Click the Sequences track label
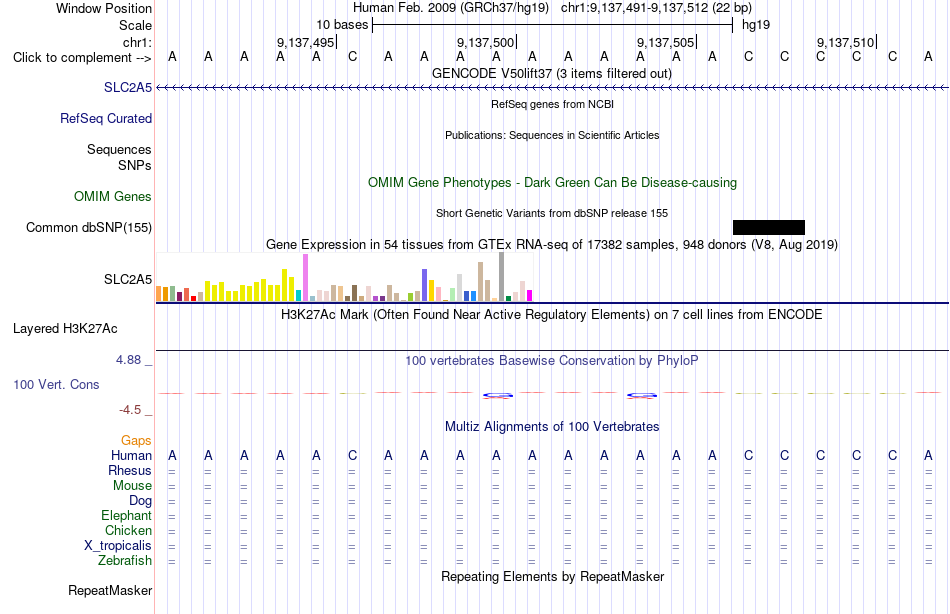This screenshot has height=614, width=950. coord(119,149)
